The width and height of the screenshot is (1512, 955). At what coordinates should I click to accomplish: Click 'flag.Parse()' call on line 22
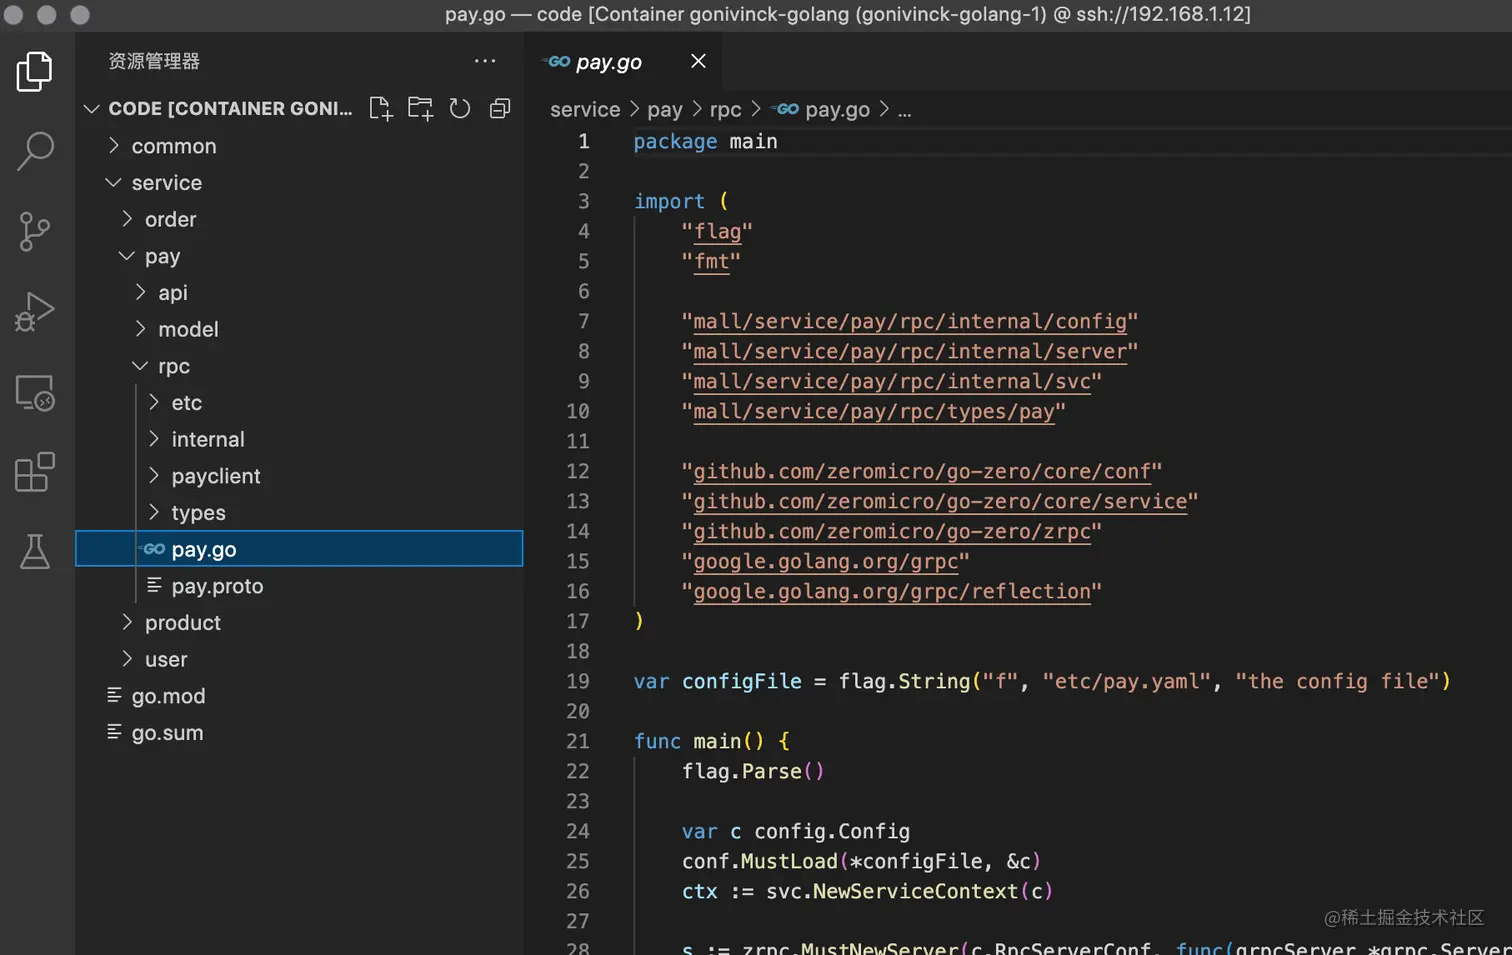click(x=753, y=772)
